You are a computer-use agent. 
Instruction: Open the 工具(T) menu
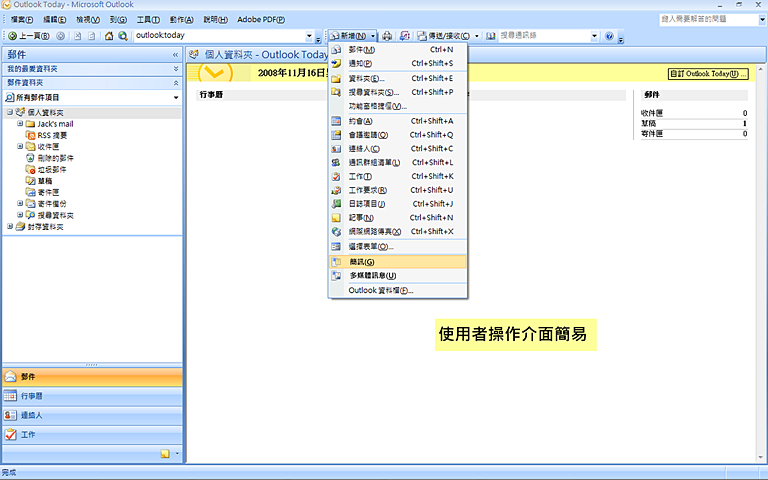(x=148, y=20)
